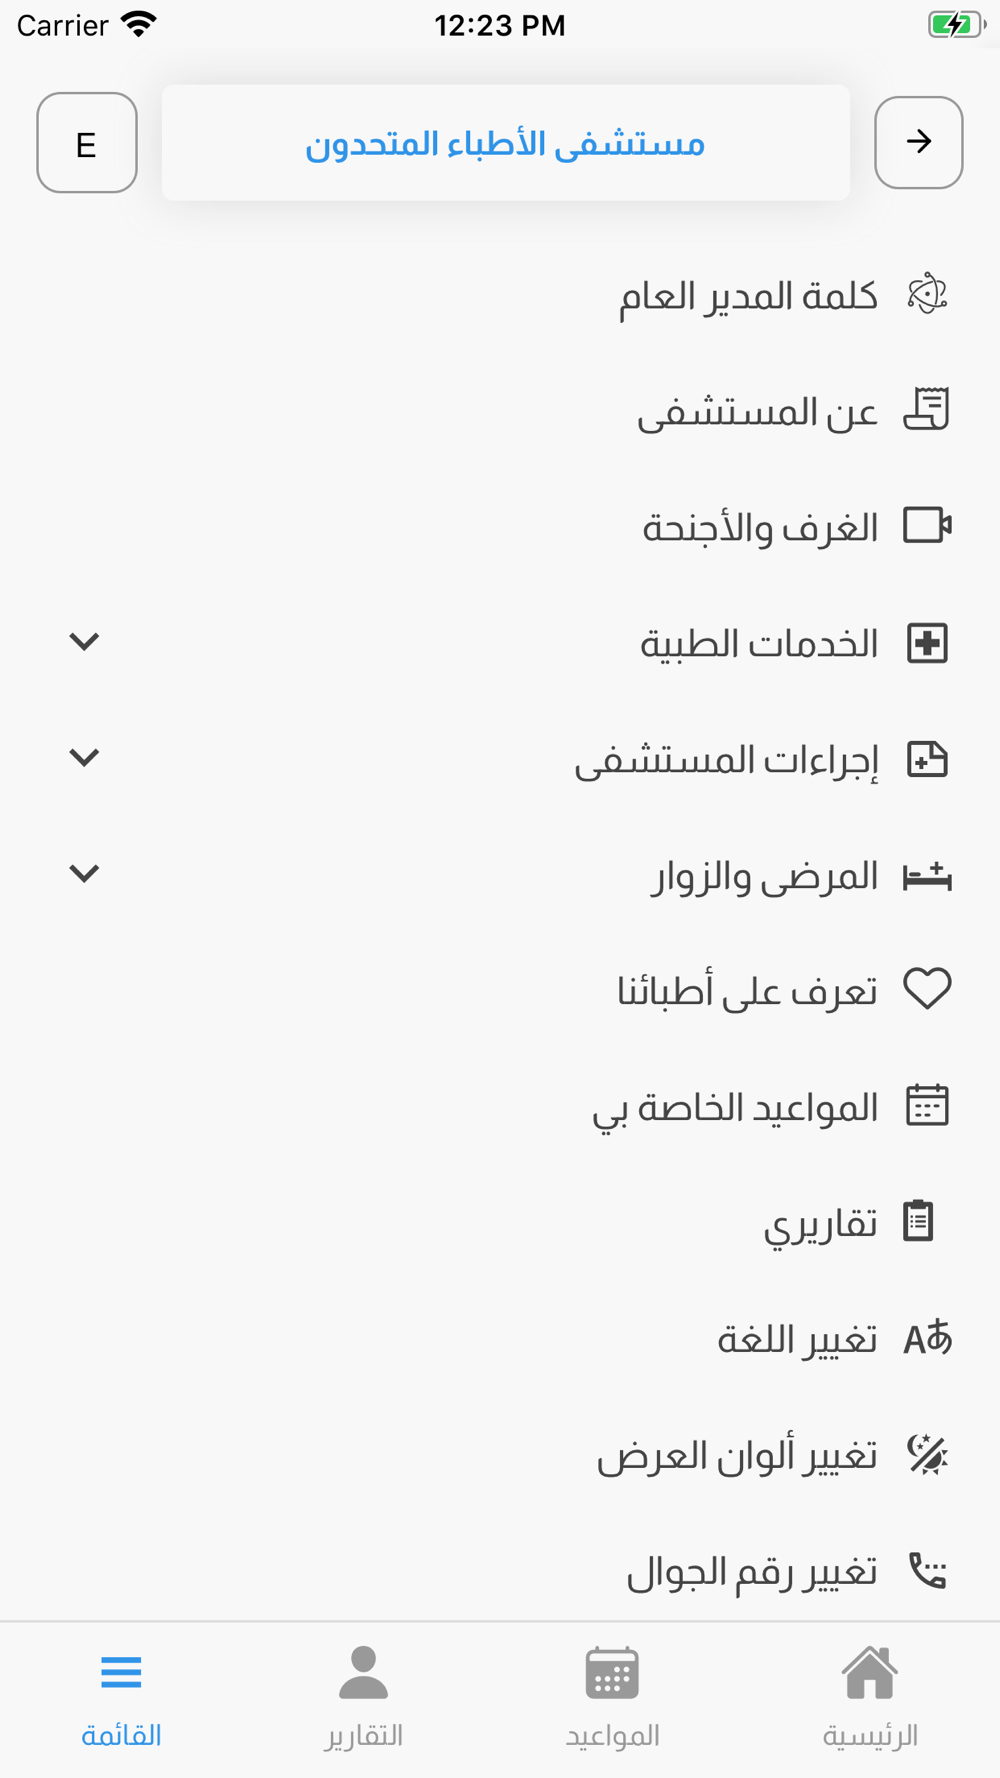The width and height of the screenshot is (1000, 1778).
Task: Open the تغيير ألوان العرض menu entry
Action: (x=737, y=1456)
